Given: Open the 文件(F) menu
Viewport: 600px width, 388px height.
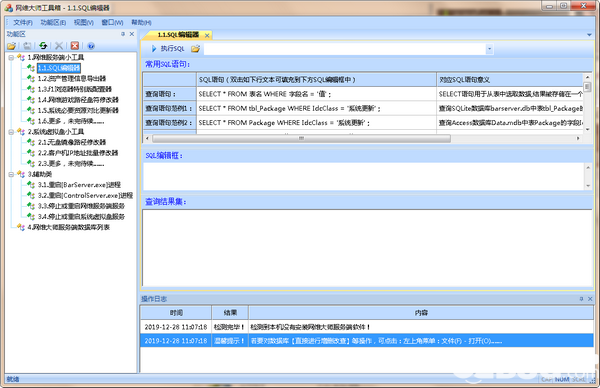Looking at the screenshot, I should pos(23,23).
